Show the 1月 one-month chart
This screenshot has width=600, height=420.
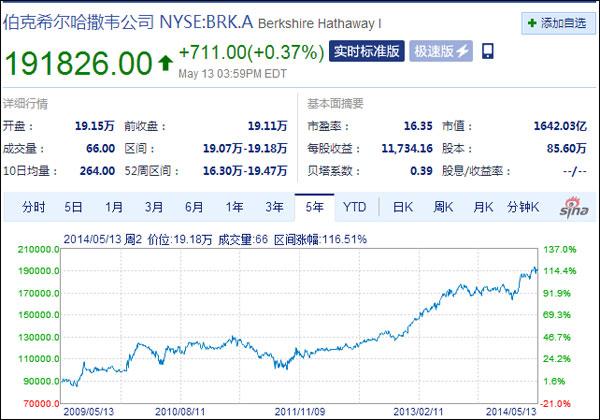coord(114,207)
